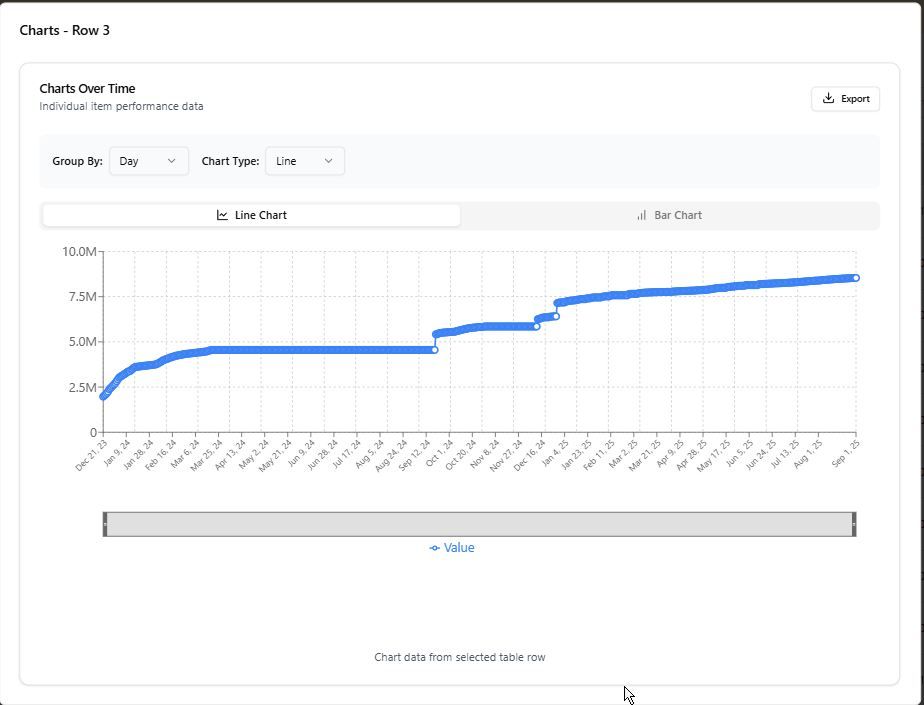This screenshot has width=924, height=705.
Task: Open the Group By dropdown
Action: pos(148,160)
